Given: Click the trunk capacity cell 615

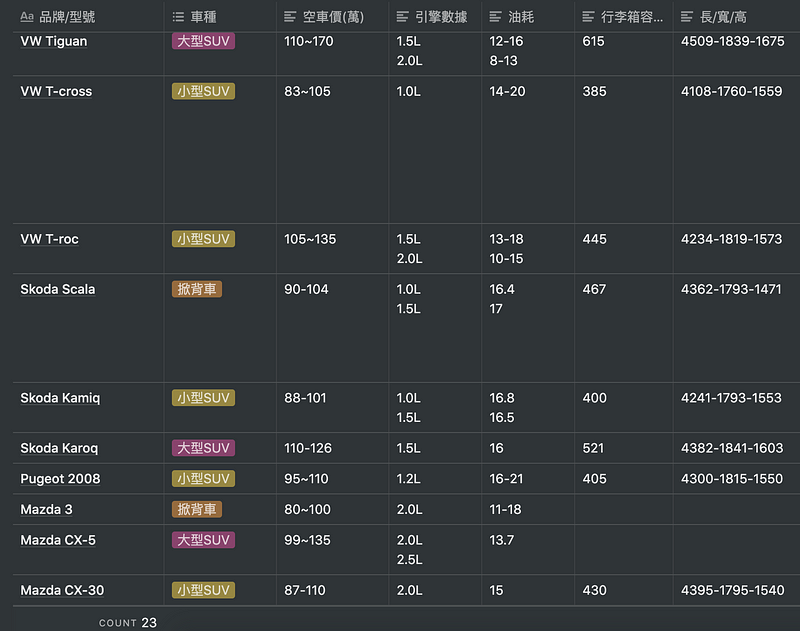Looking at the screenshot, I should (x=623, y=54).
